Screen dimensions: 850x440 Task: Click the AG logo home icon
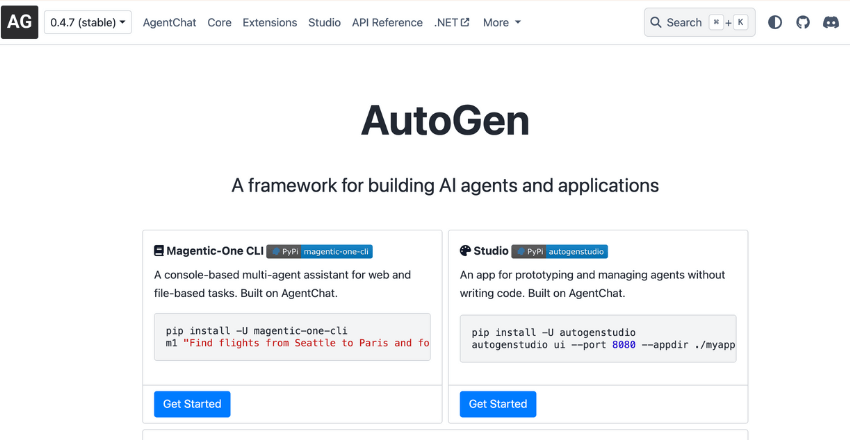(x=20, y=22)
